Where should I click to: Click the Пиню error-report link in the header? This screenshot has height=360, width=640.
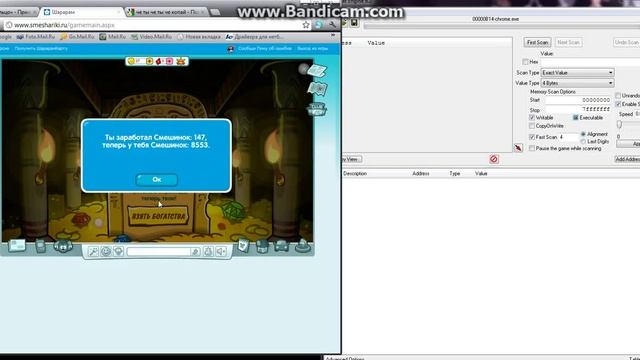pyautogui.click(x=265, y=49)
